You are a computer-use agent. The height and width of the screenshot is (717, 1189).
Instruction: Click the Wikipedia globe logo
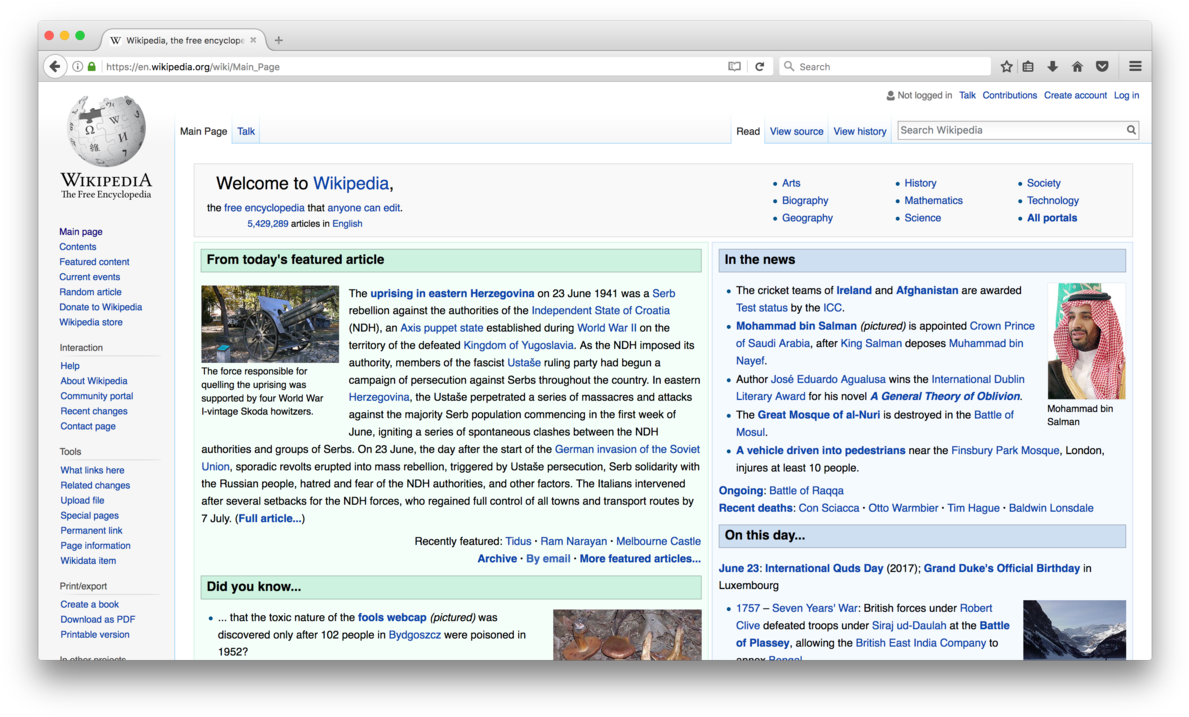click(106, 132)
